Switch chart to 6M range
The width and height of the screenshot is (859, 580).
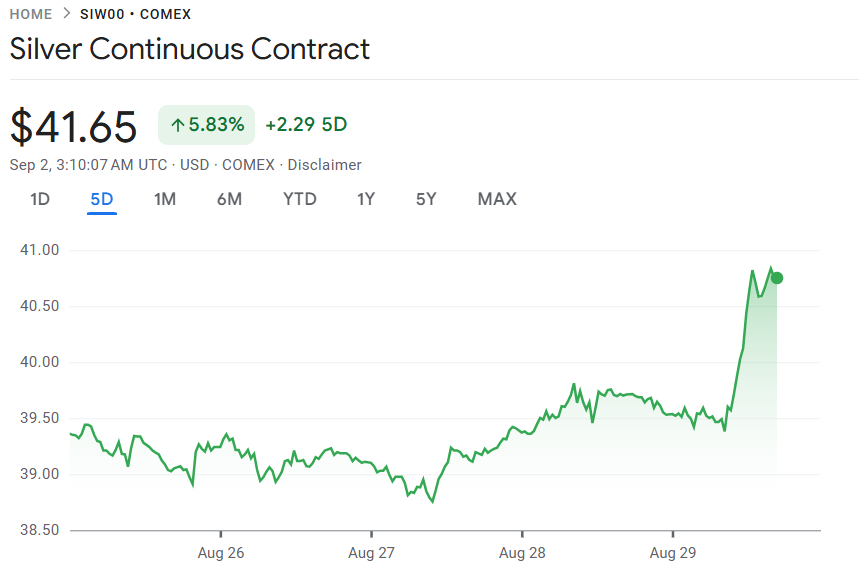coord(229,199)
